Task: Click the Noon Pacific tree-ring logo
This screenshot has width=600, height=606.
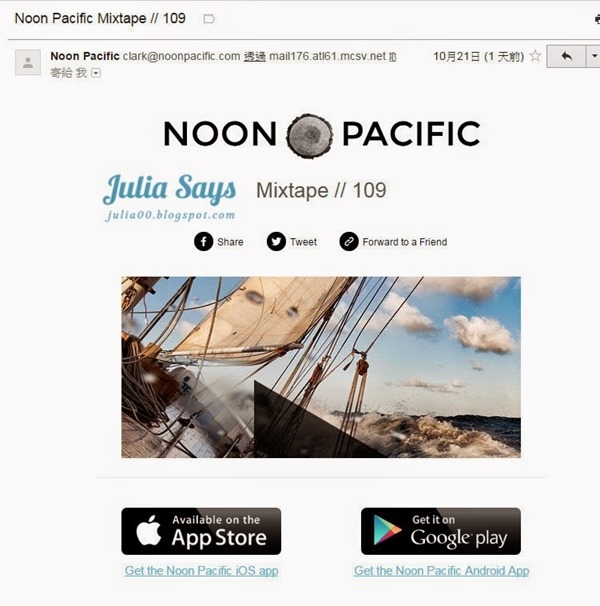Action: coord(310,136)
